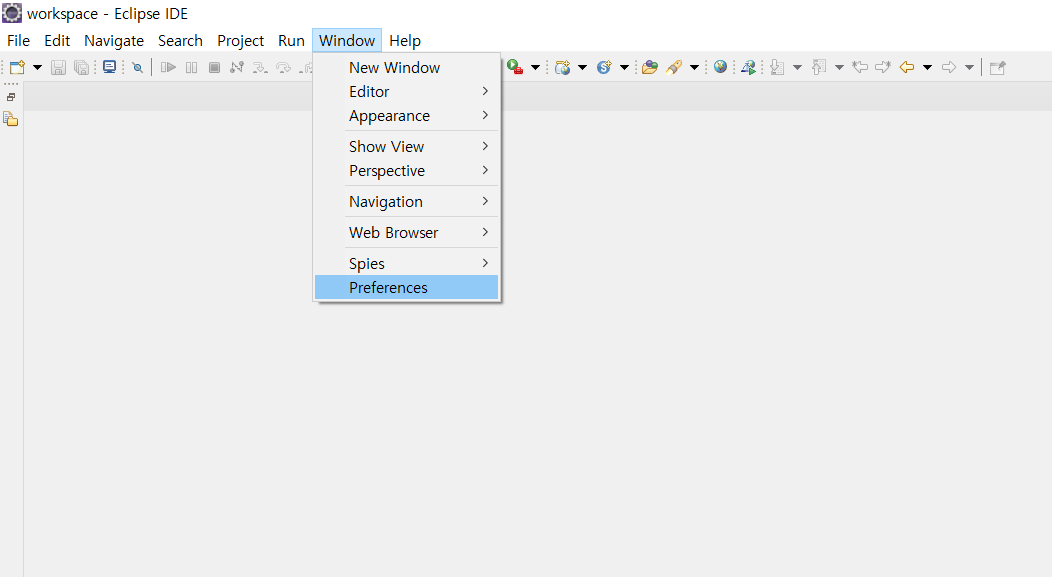Open the Back history dropdown arrow
Screen dimensions: 1052x577
[927, 67]
